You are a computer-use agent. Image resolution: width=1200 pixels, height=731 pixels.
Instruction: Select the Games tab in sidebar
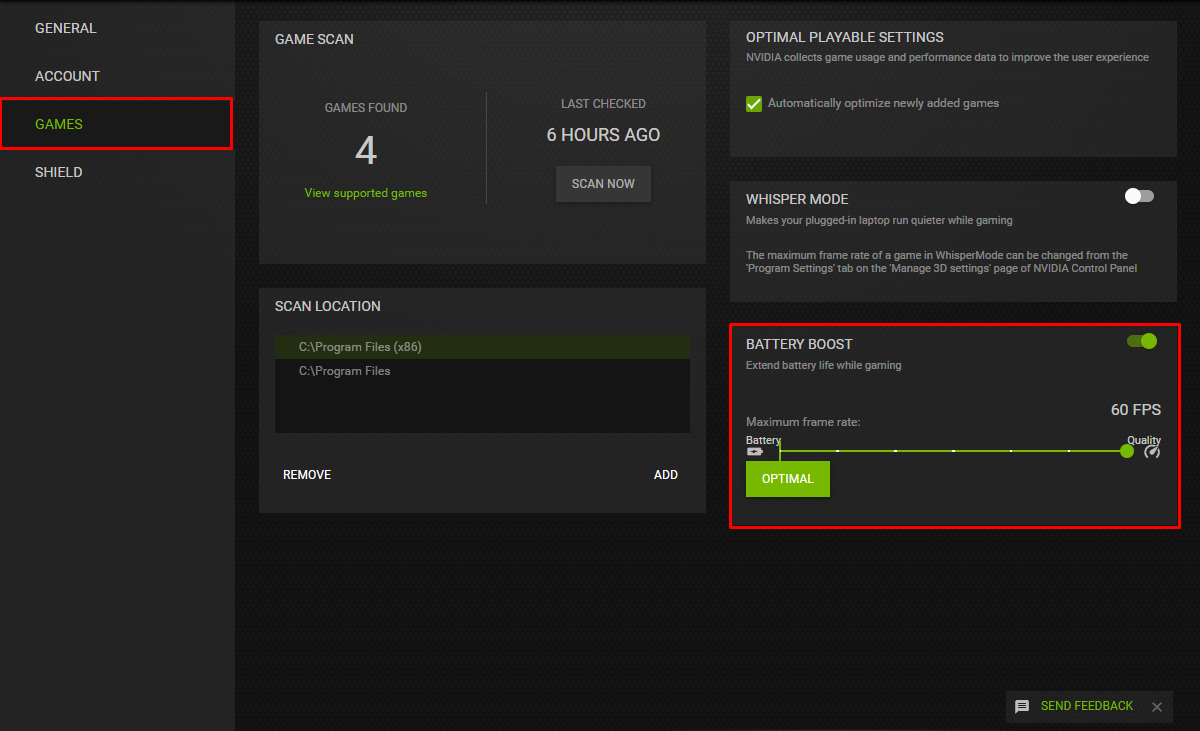(x=117, y=124)
